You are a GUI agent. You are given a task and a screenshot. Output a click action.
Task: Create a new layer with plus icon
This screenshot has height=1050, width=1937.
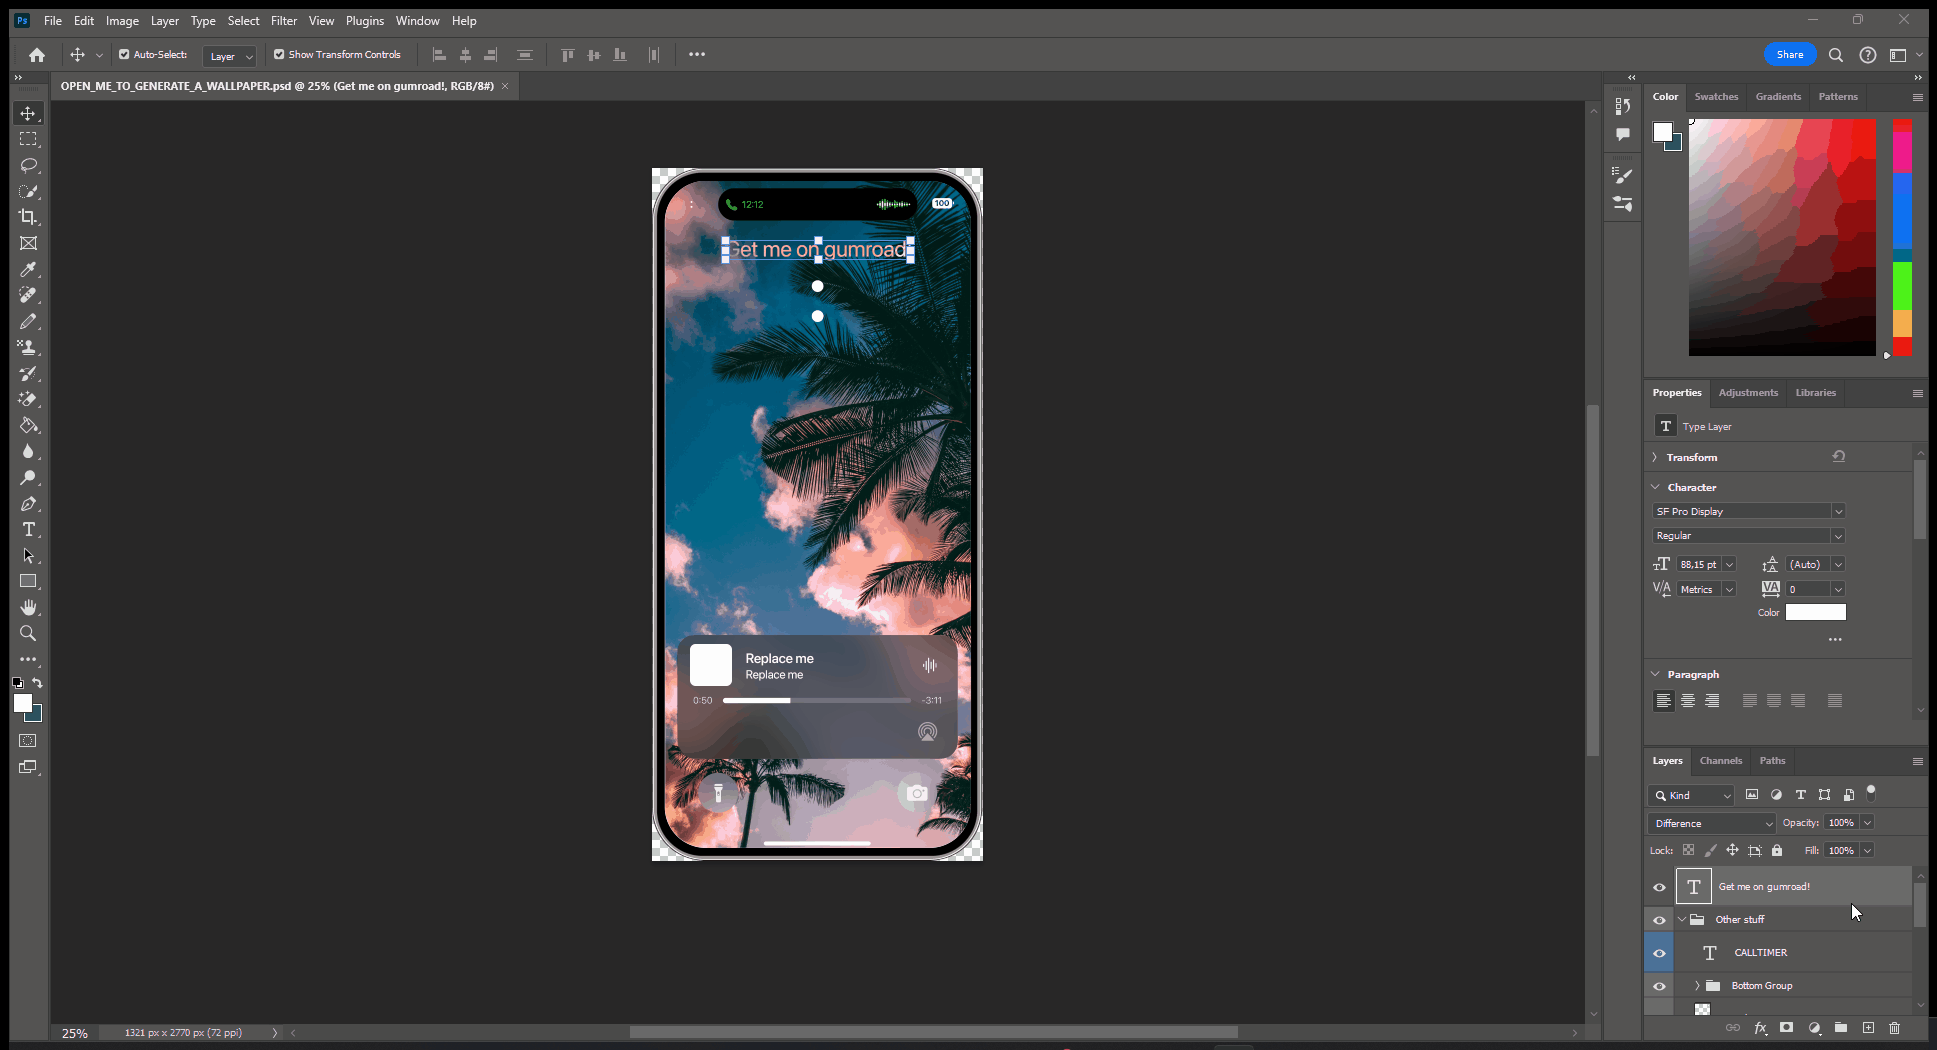(1868, 1028)
